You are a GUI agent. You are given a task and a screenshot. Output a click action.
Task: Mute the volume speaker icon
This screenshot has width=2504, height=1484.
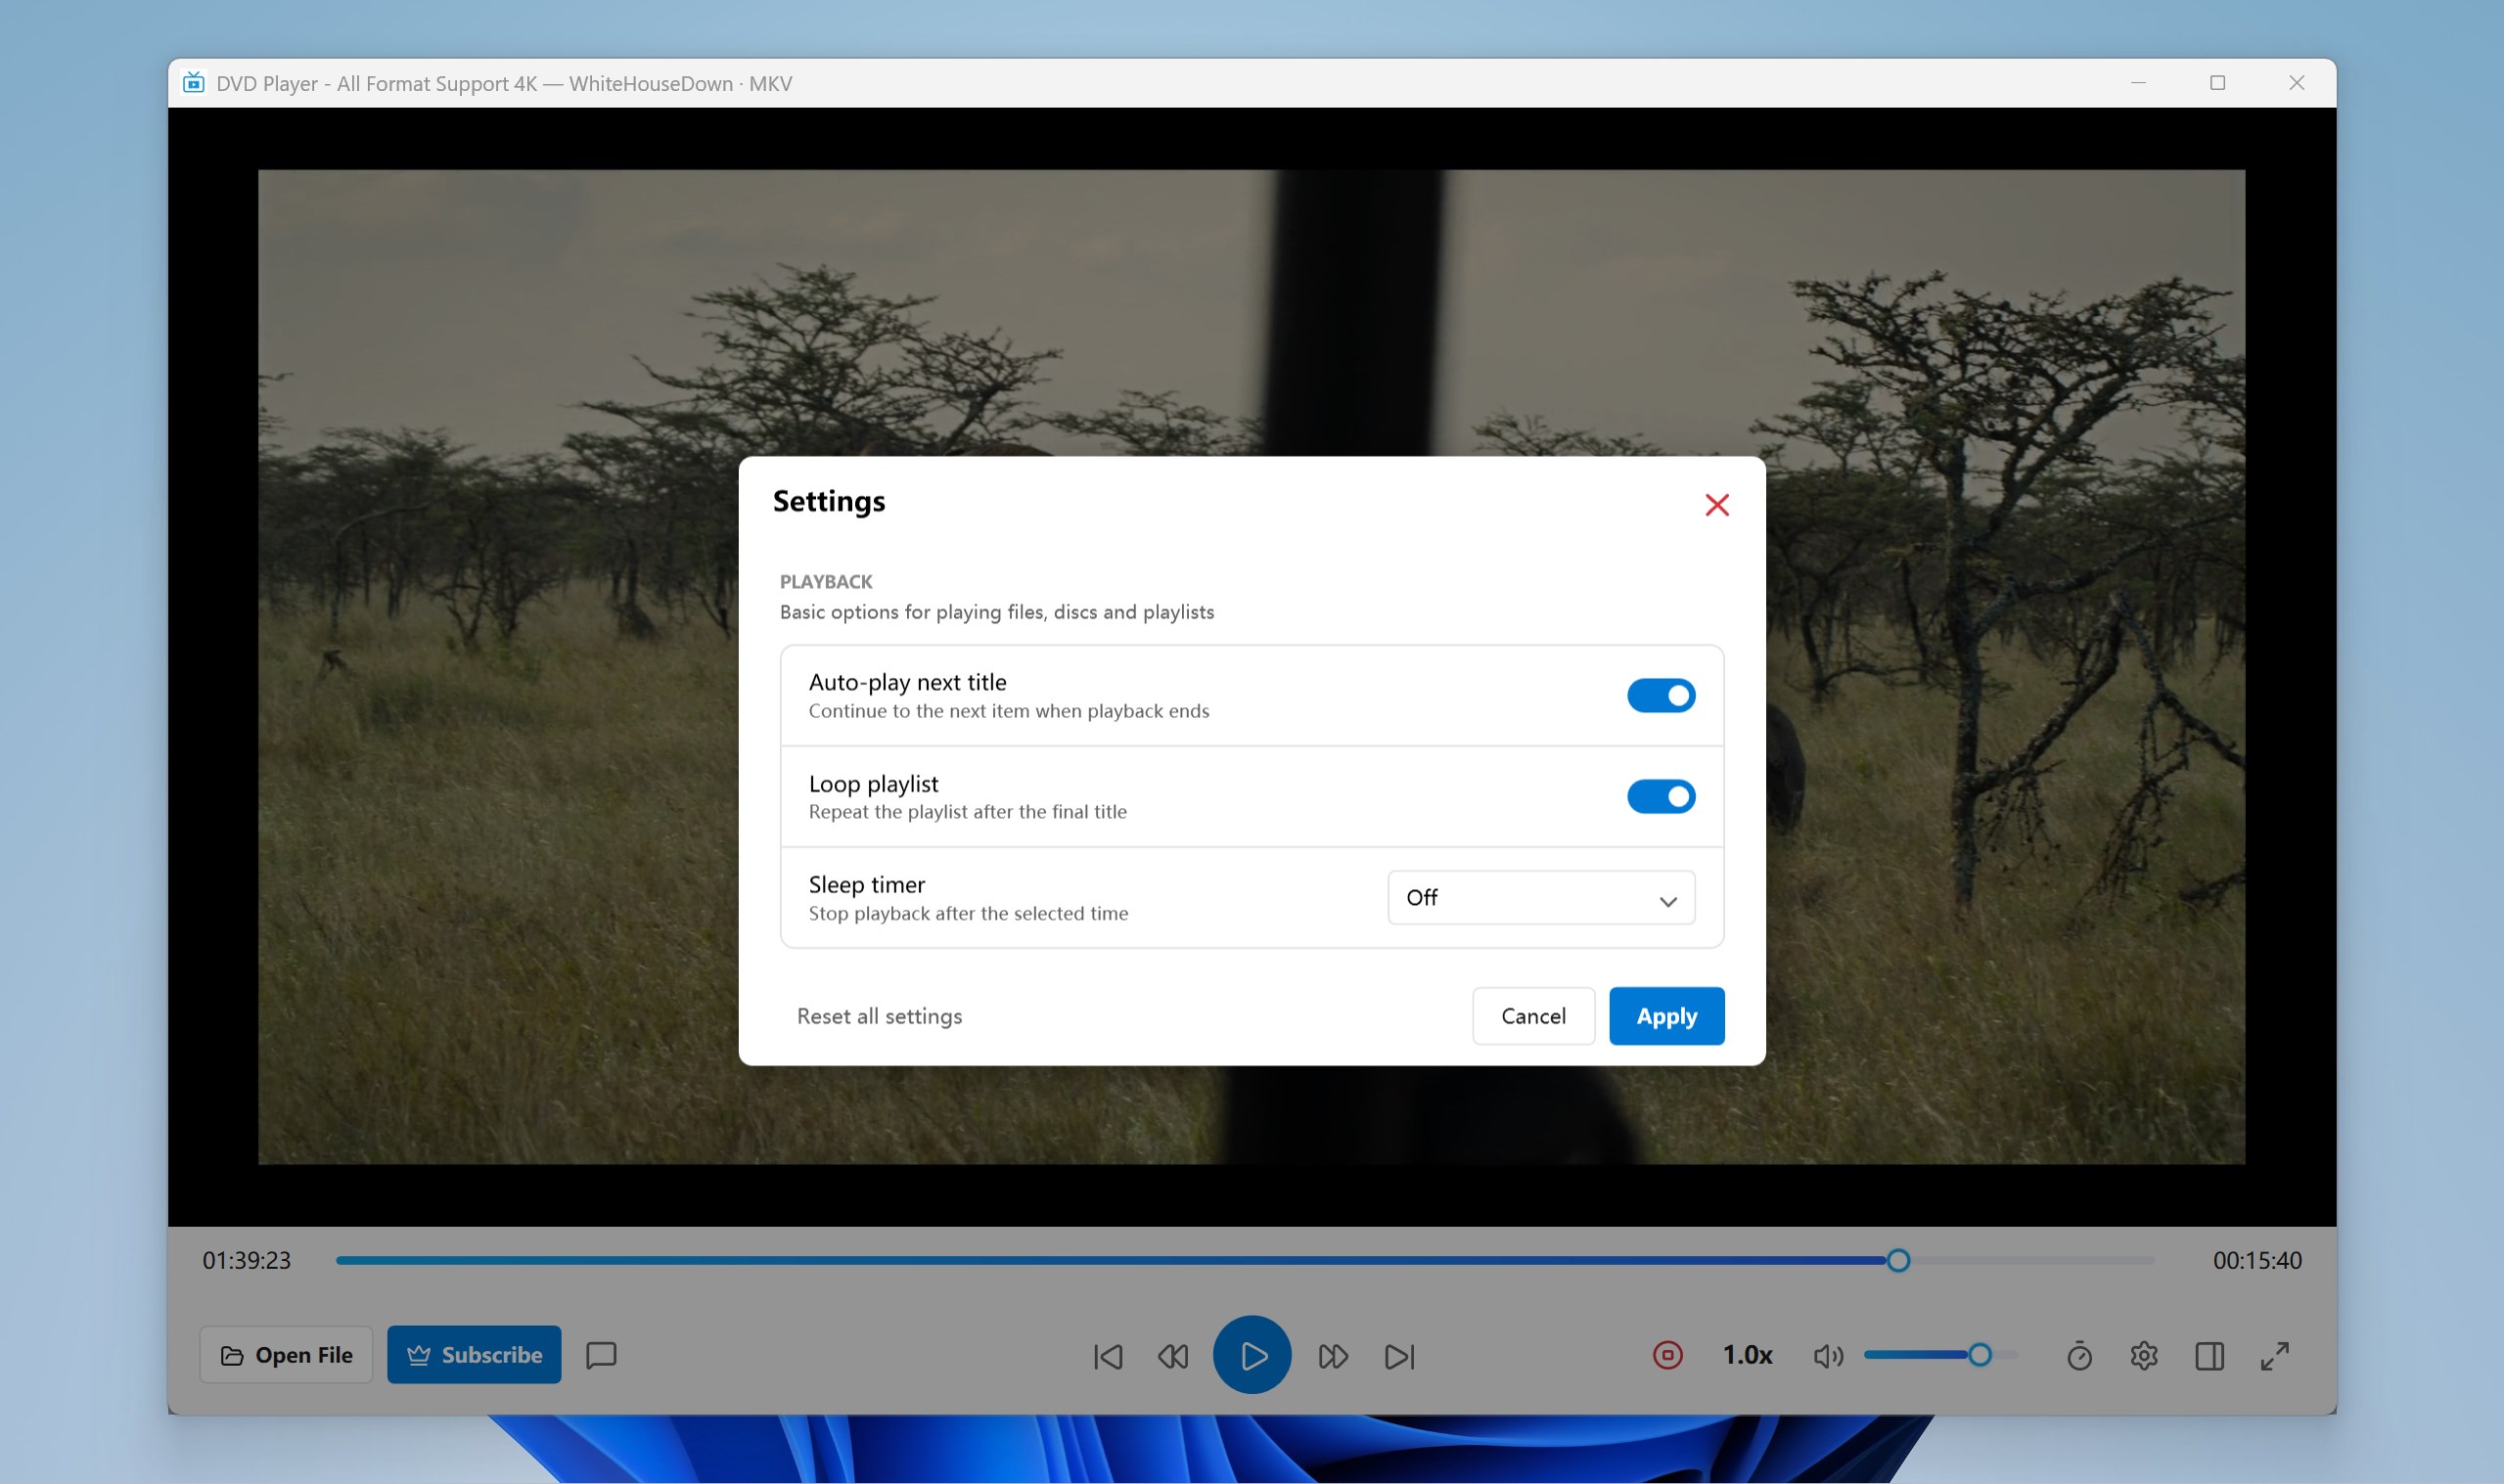(x=1828, y=1356)
